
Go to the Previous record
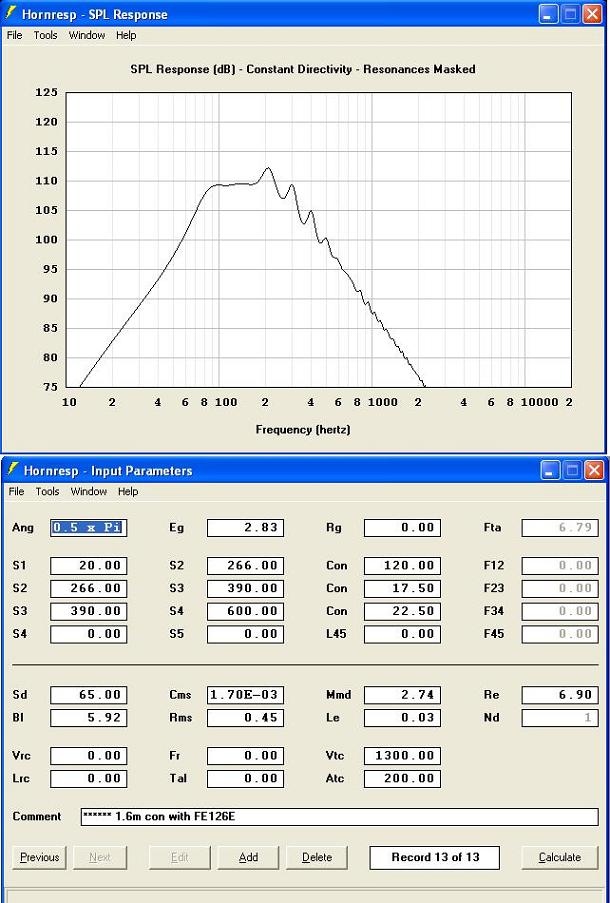click(x=39, y=857)
